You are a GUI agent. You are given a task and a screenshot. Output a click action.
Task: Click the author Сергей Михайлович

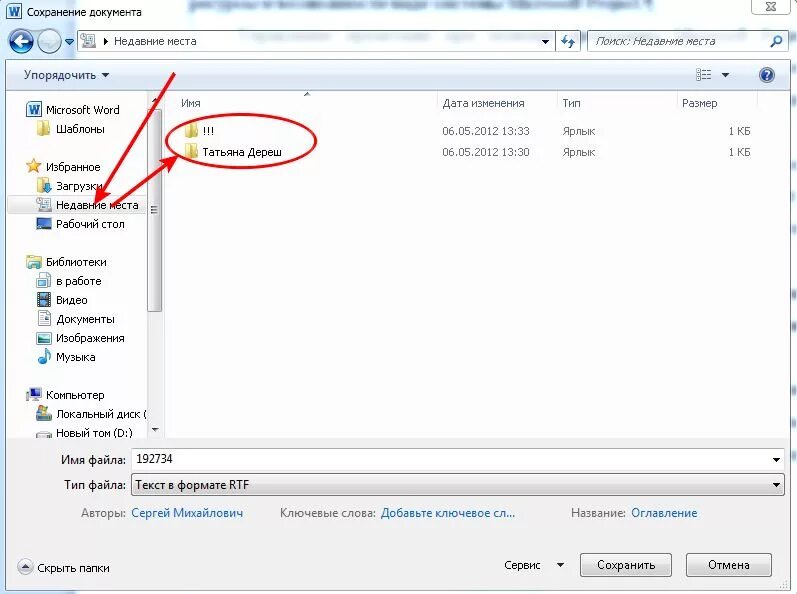point(187,513)
